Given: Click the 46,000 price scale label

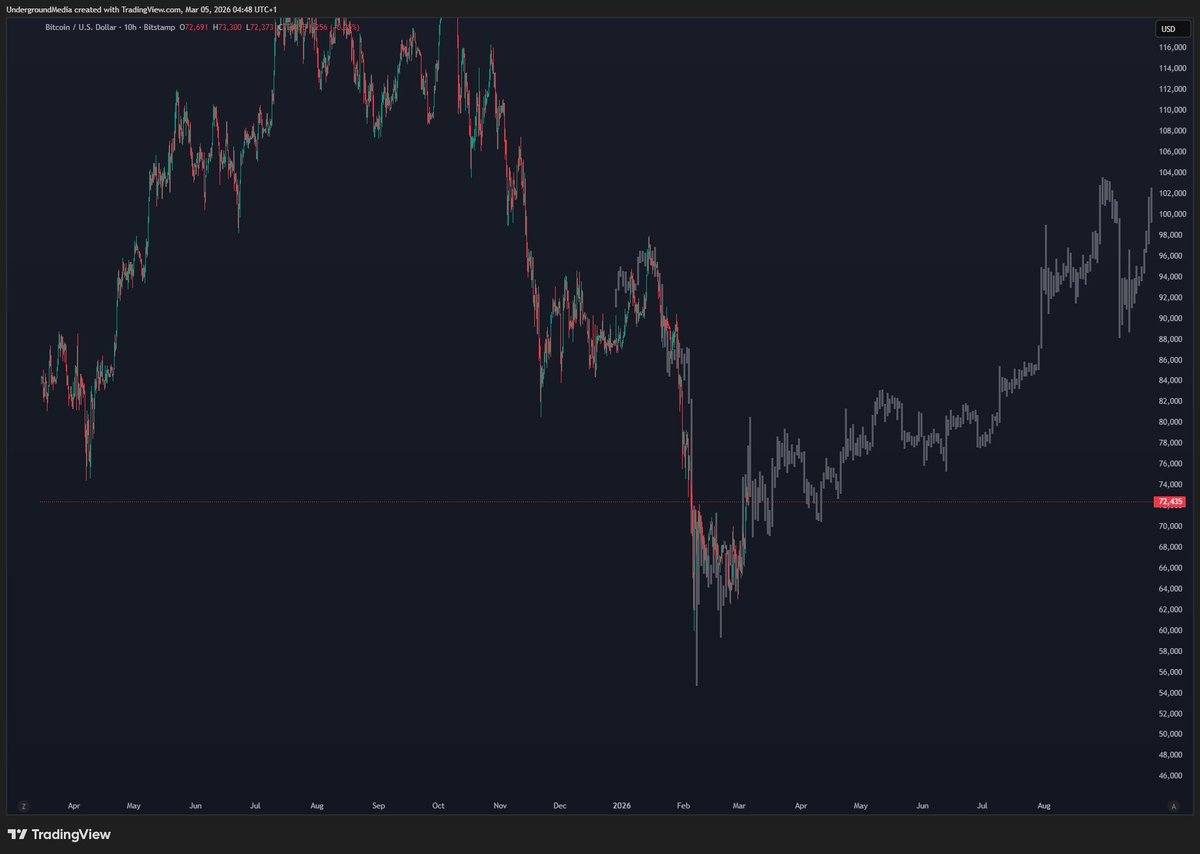Looking at the screenshot, I should 1172,775.
